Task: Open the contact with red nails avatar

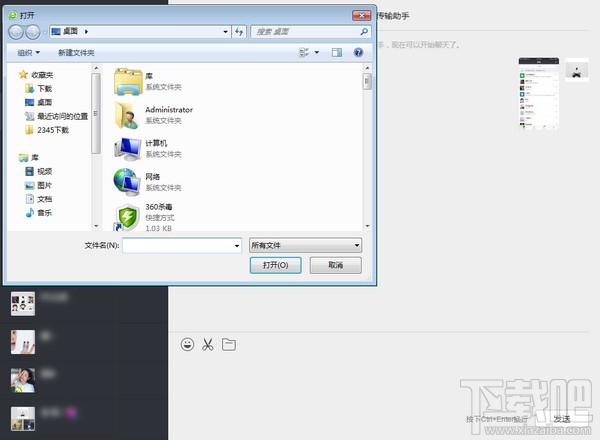Action: pyautogui.click(x=23, y=342)
